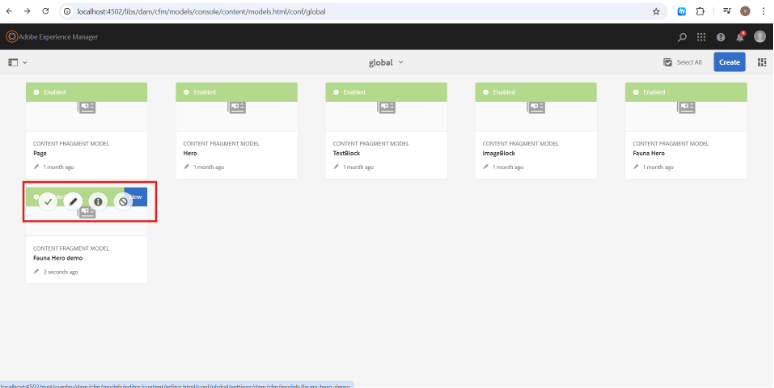The image size is (774, 388).
Task: Click the Fauna Hero demo title
Action: click(58, 258)
